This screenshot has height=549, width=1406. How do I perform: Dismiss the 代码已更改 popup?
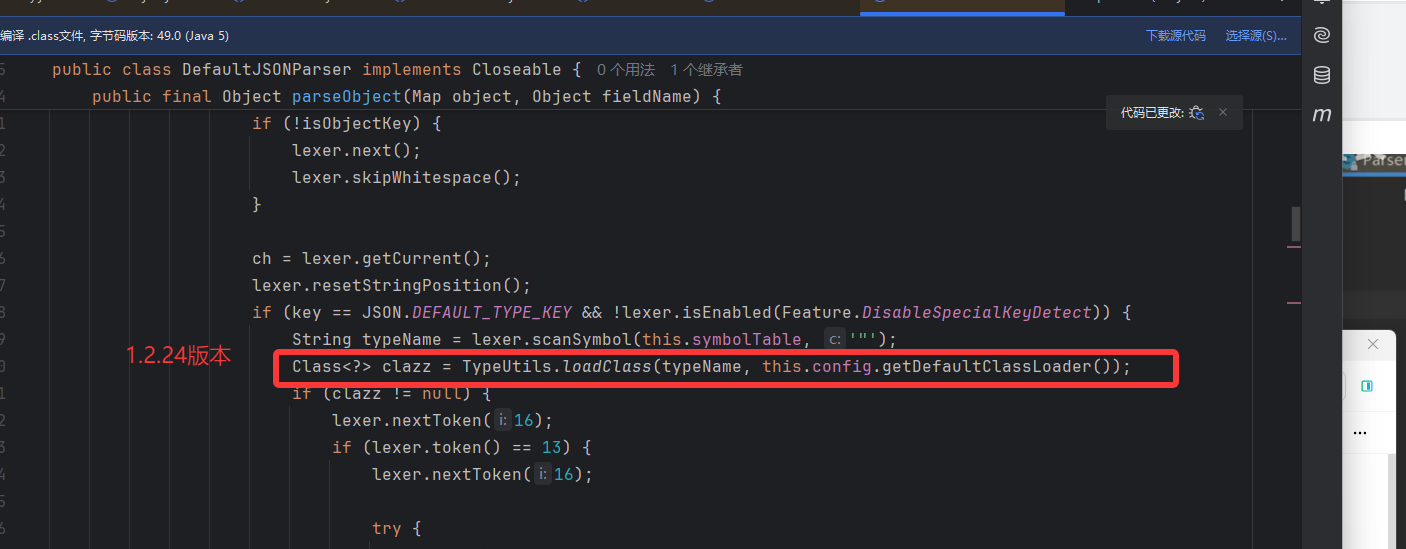coord(1223,113)
